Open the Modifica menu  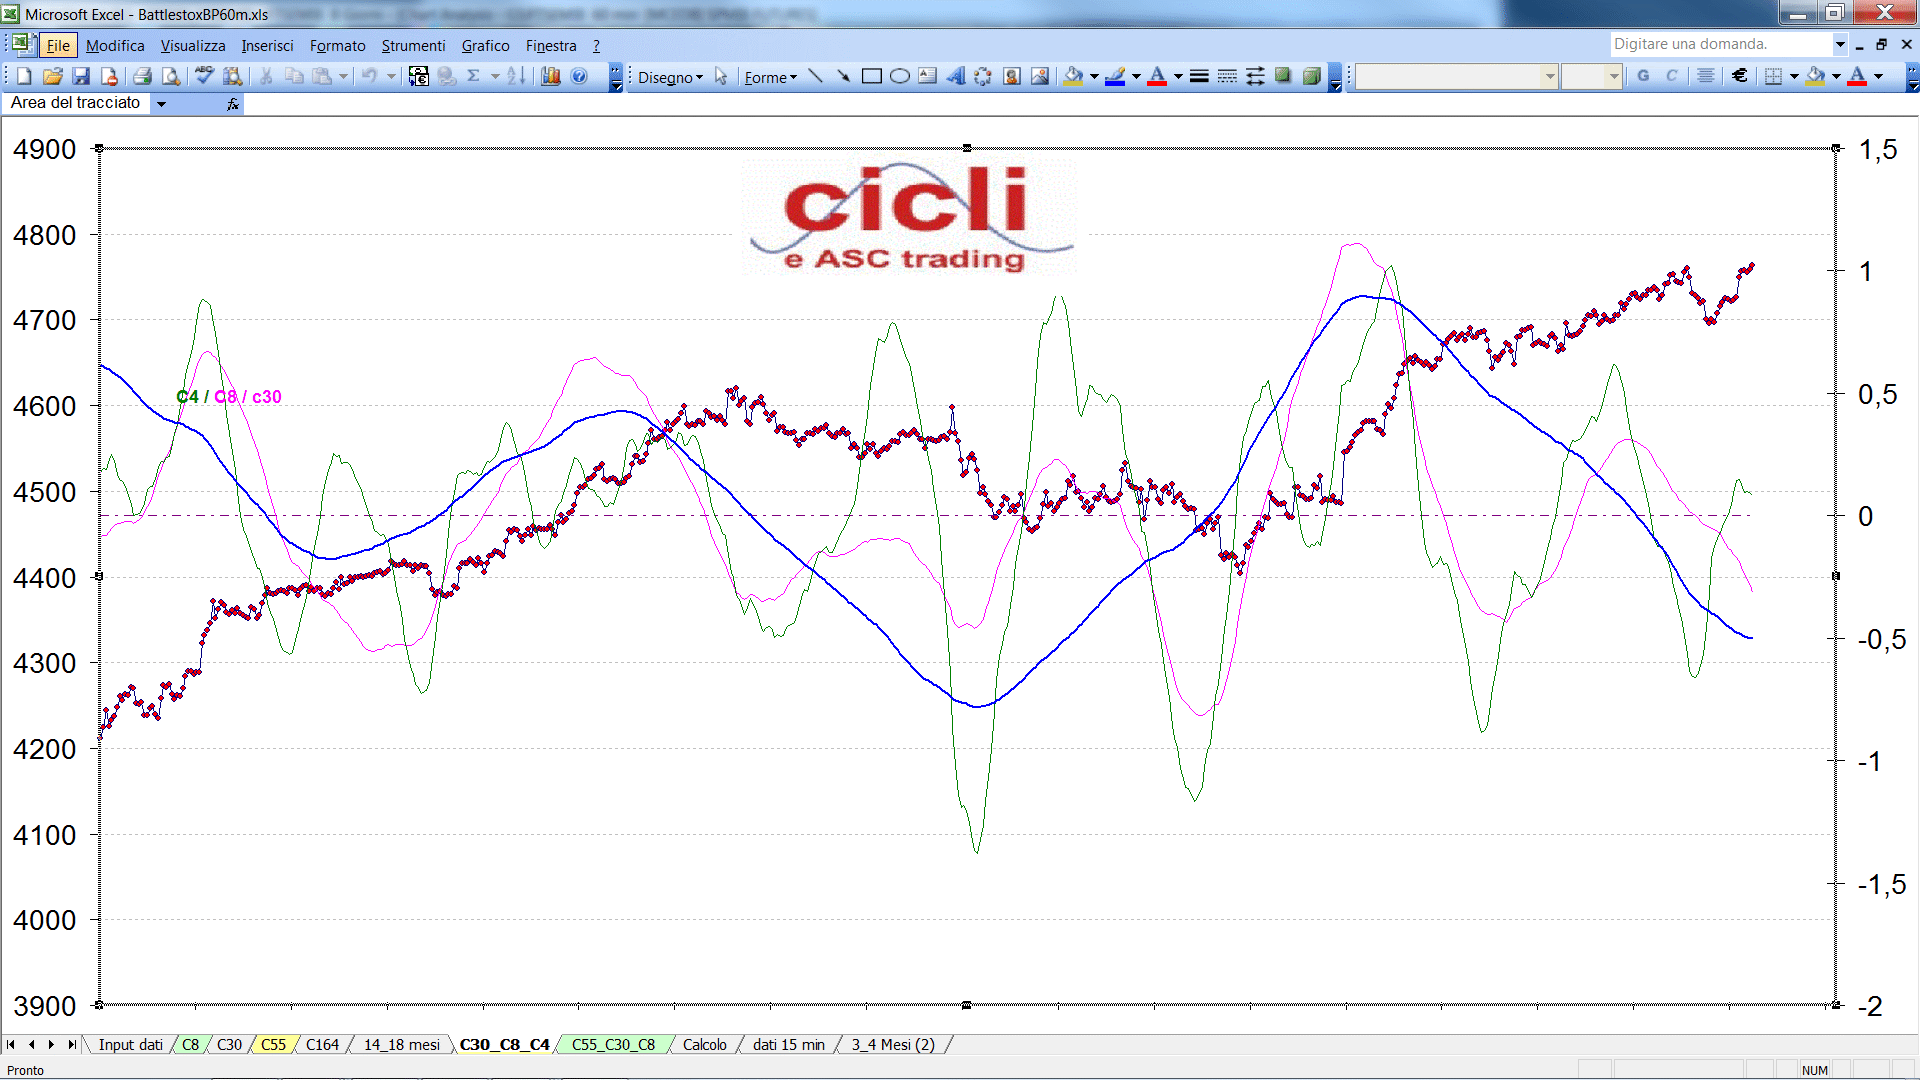115,46
